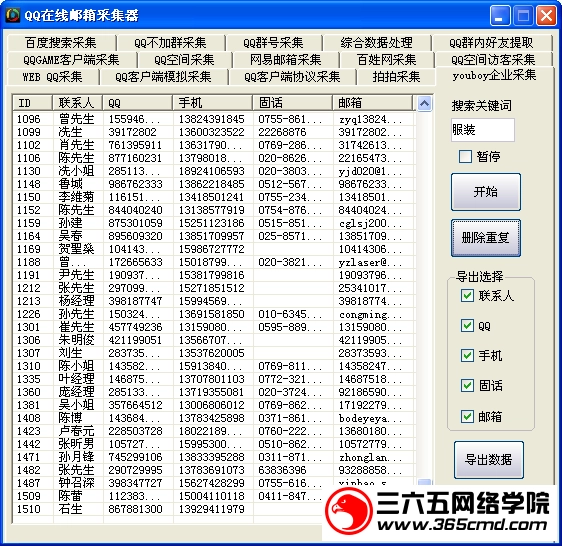Select the row for contact 杨经理
Image resolution: width=562 pixels, height=546 pixels.
(x=214, y=301)
